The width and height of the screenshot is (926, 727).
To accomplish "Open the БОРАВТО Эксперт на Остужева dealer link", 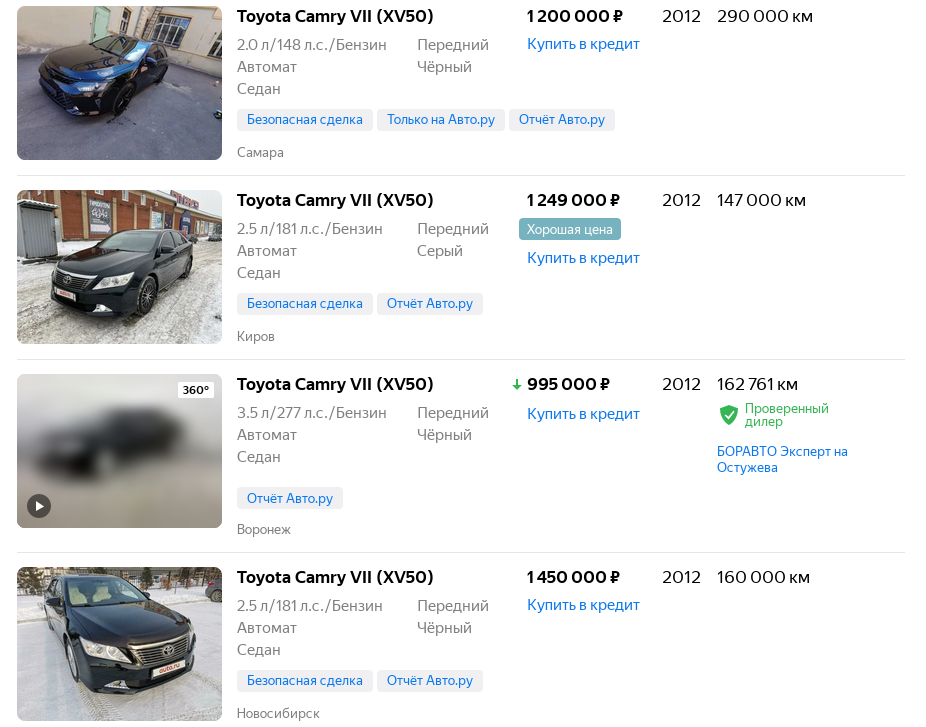I will pyautogui.click(x=782, y=459).
